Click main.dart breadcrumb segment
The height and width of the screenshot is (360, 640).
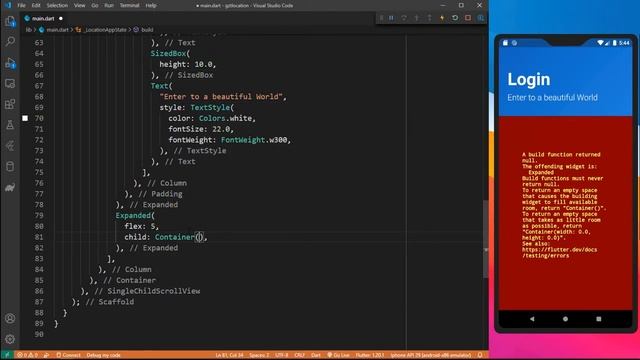click(x=57, y=30)
